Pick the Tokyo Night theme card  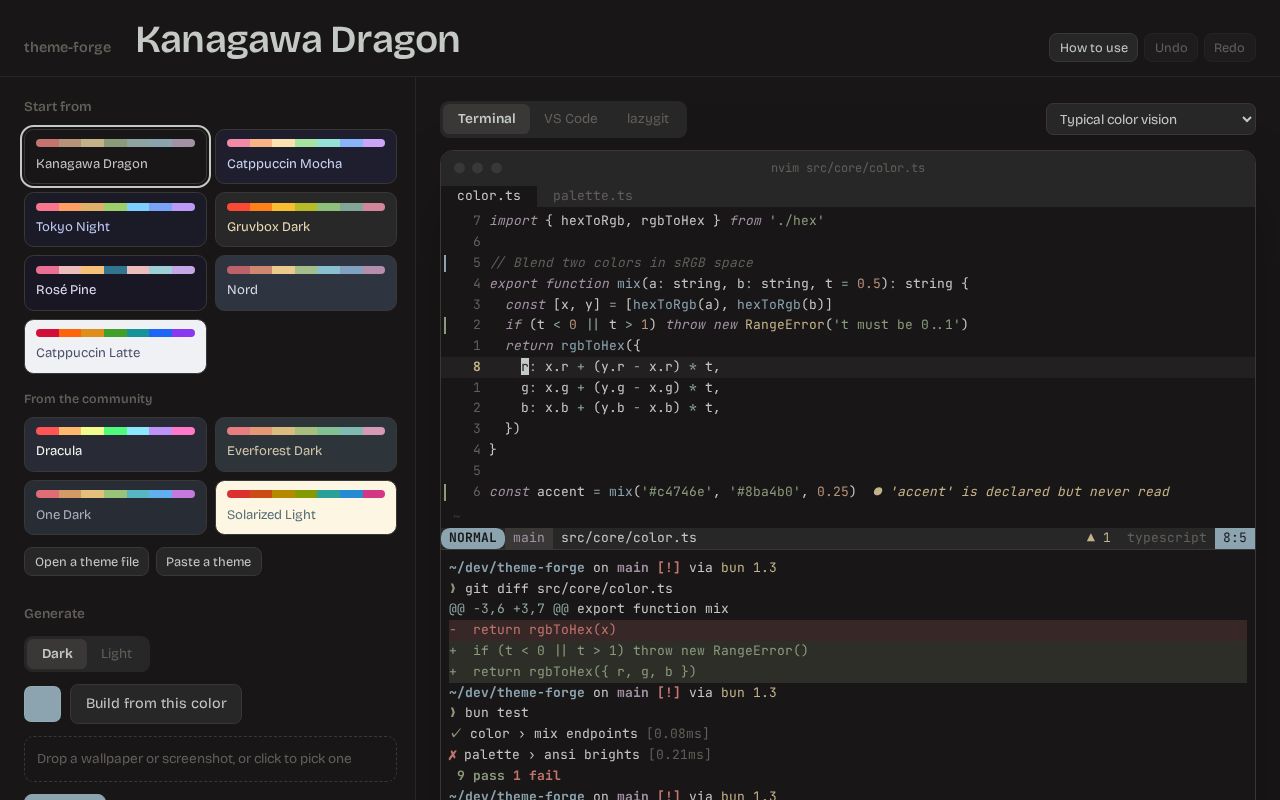[x=115, y=219]
